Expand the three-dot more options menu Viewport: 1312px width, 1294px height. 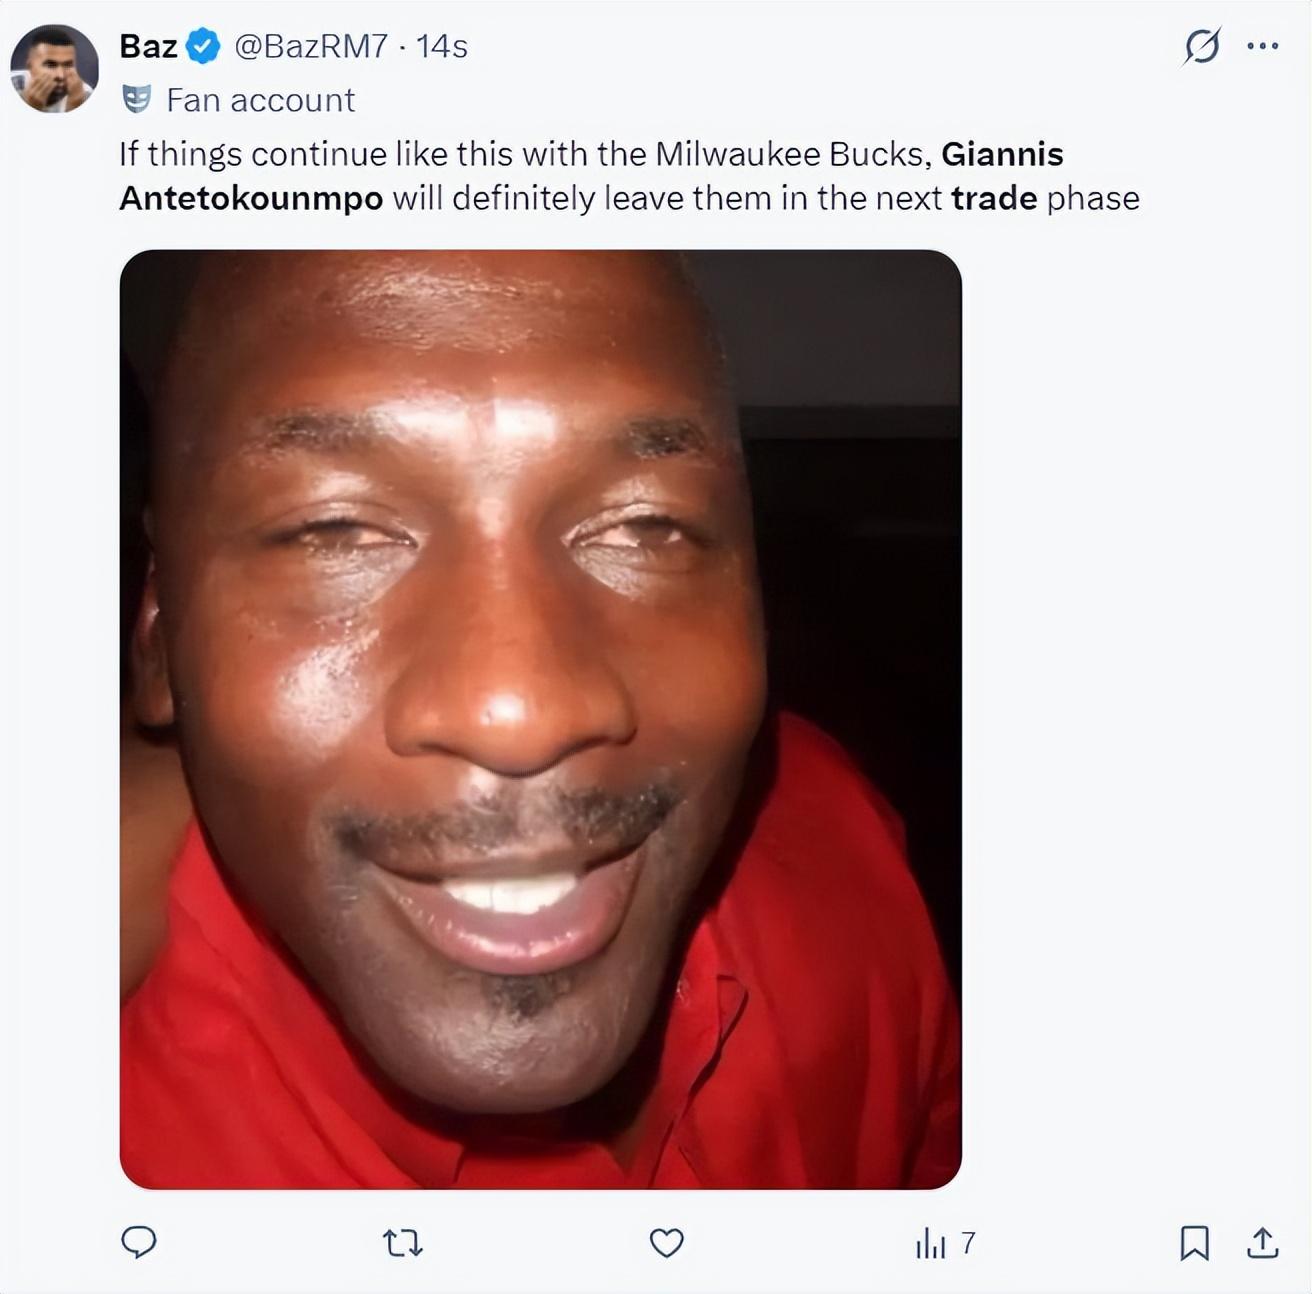click(1263, 46)
